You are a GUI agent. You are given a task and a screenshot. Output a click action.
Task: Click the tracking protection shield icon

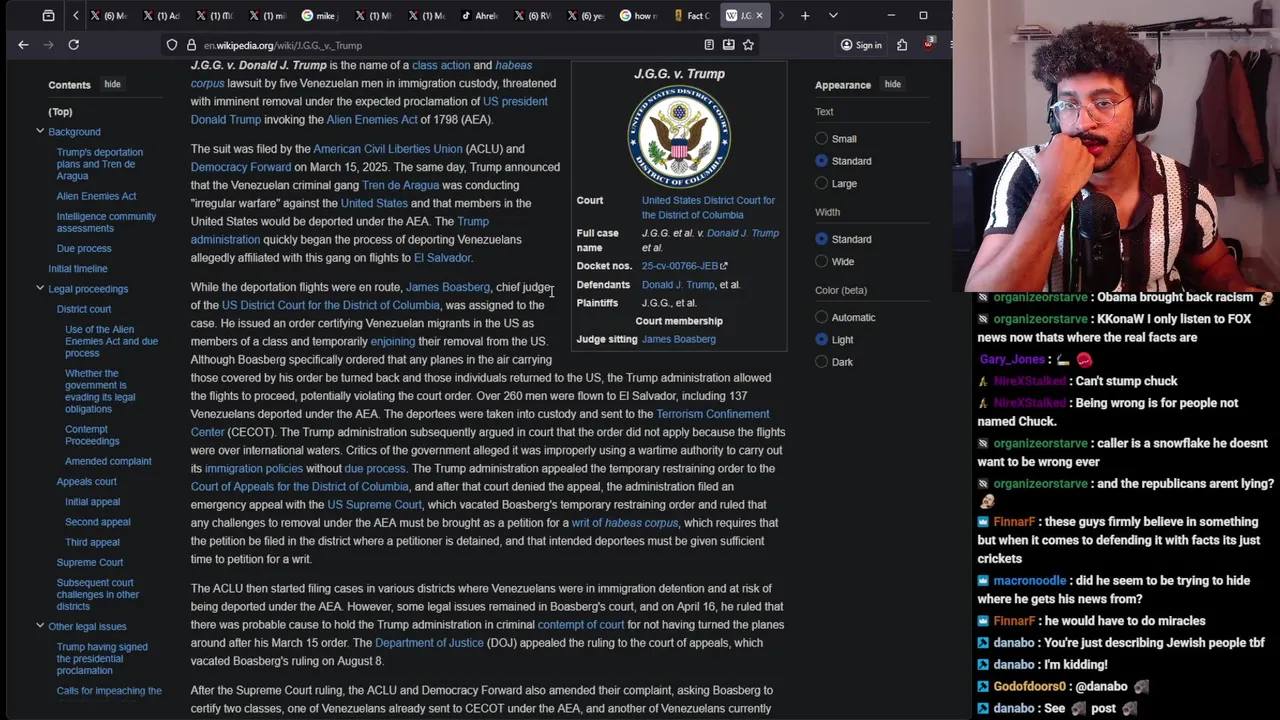click(x=172, y=45)
